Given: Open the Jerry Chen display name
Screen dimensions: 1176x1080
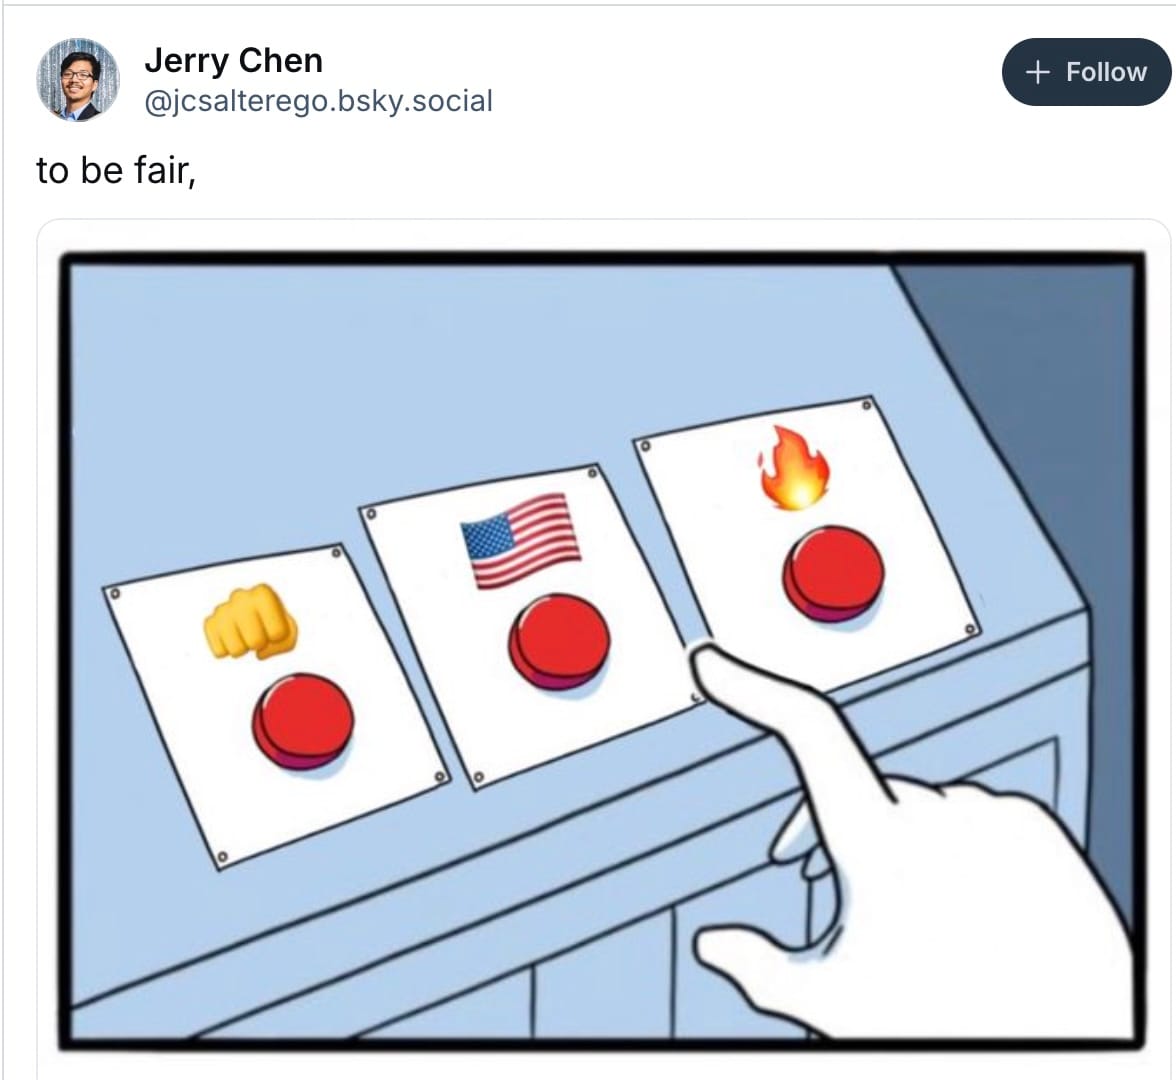Looking at the screenshot, I should pos(233,60).
